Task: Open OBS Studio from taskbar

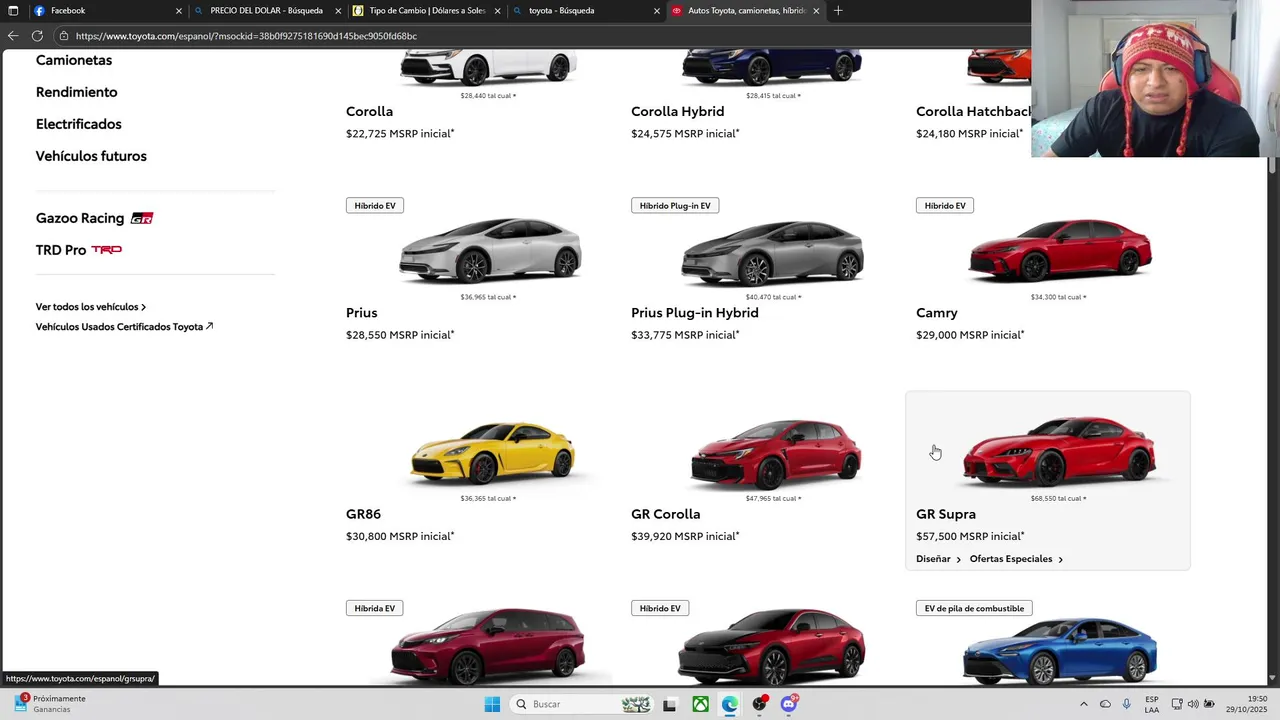Action: (x=760, y=704)
